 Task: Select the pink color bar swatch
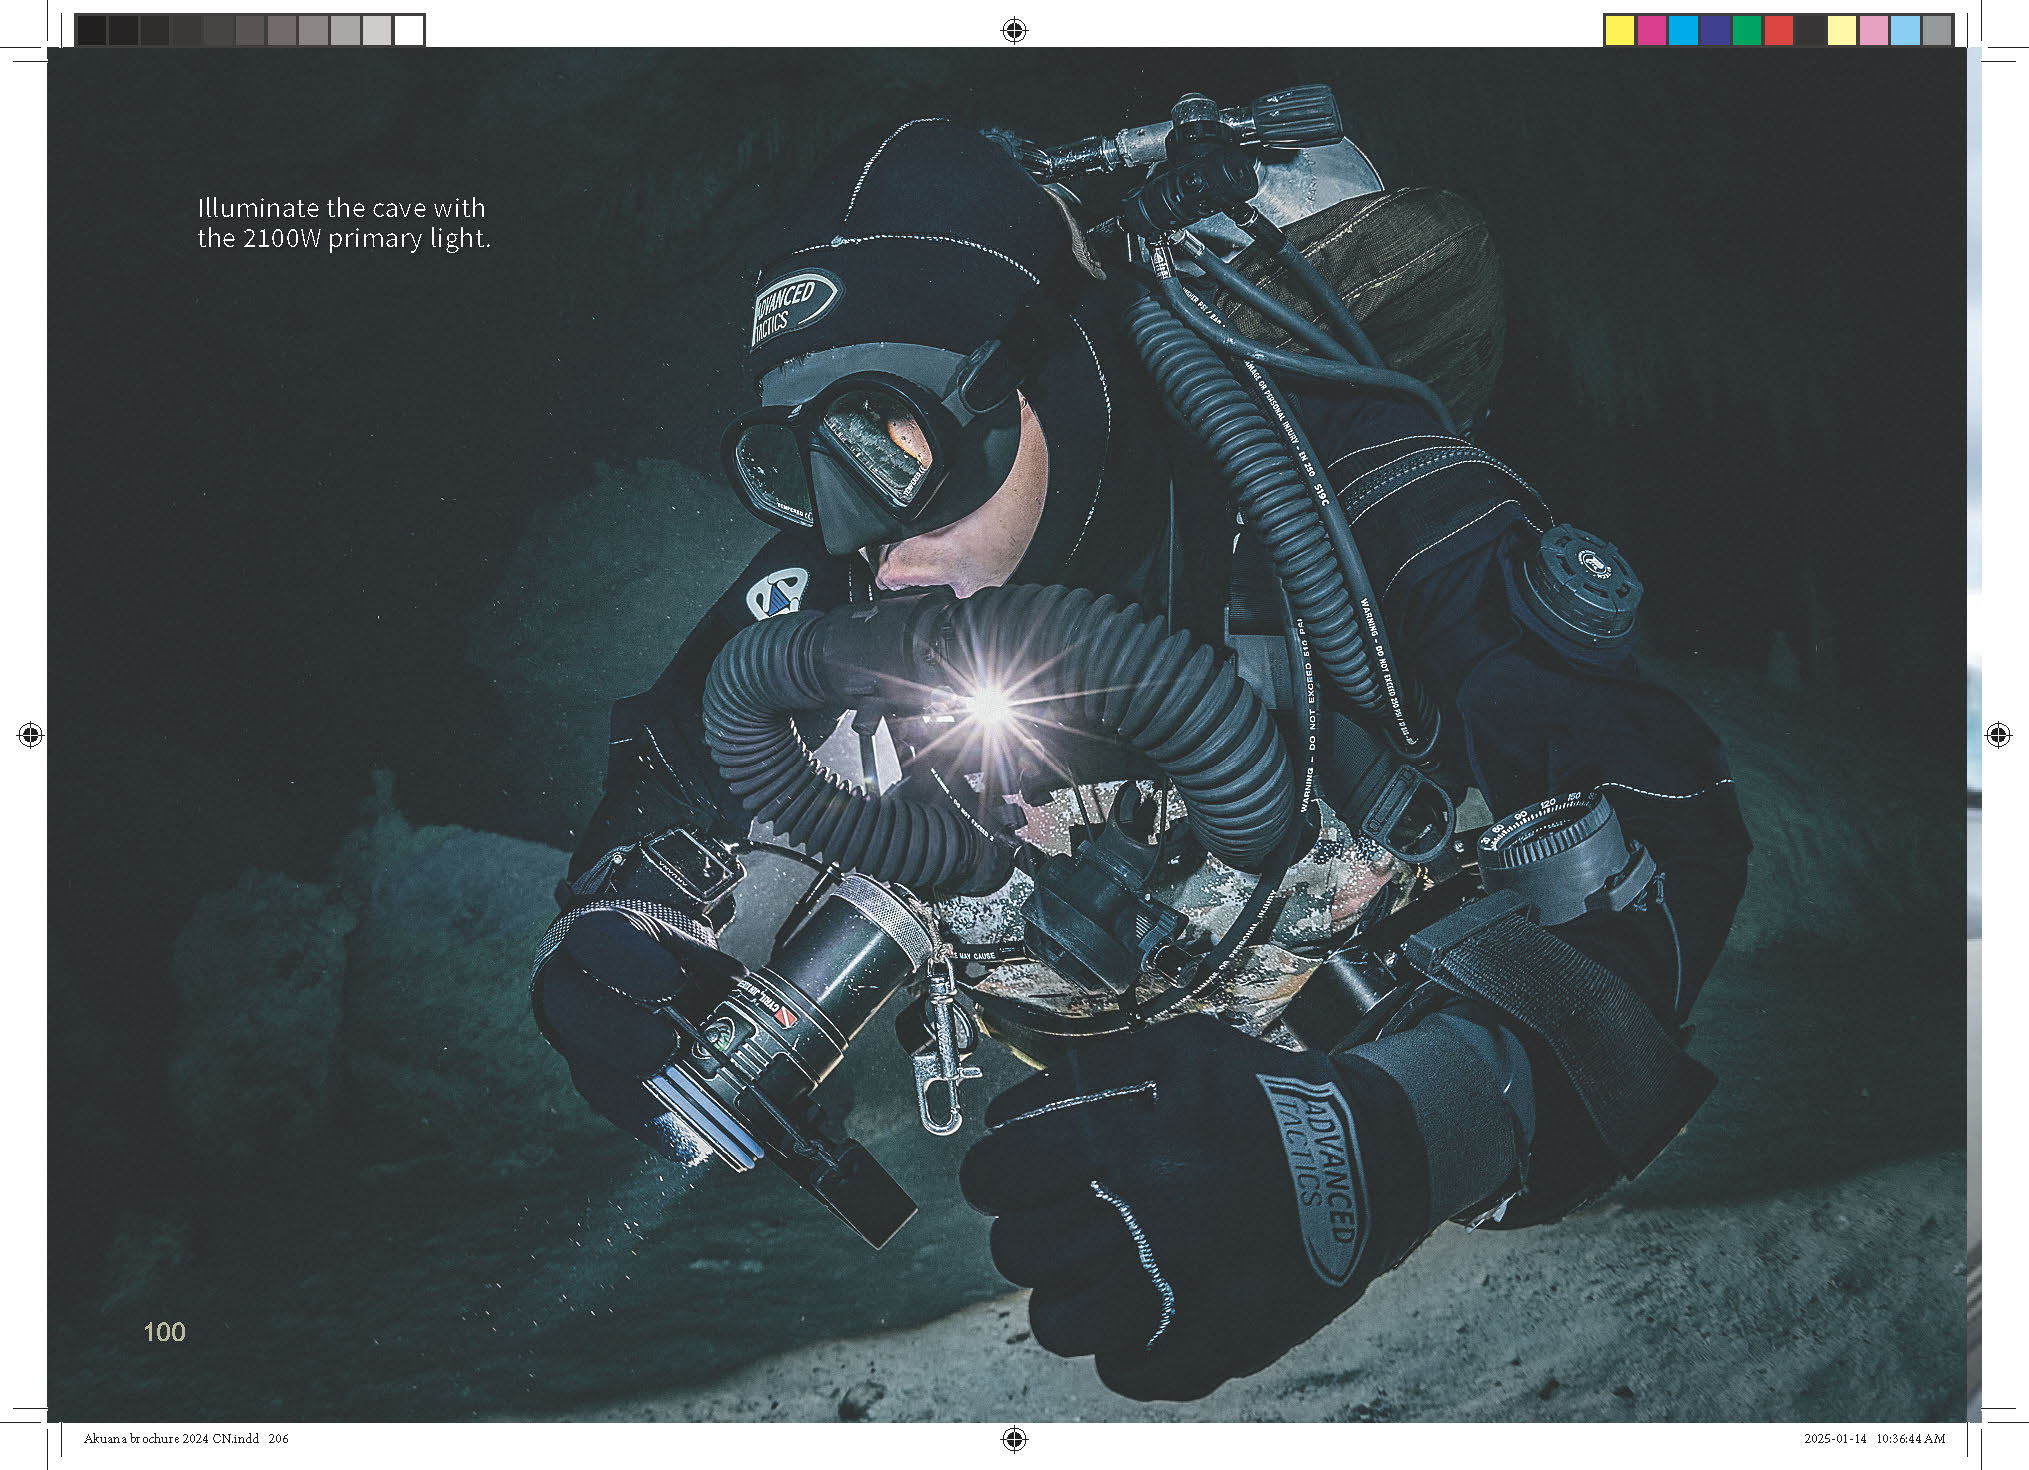point(1873,31)
